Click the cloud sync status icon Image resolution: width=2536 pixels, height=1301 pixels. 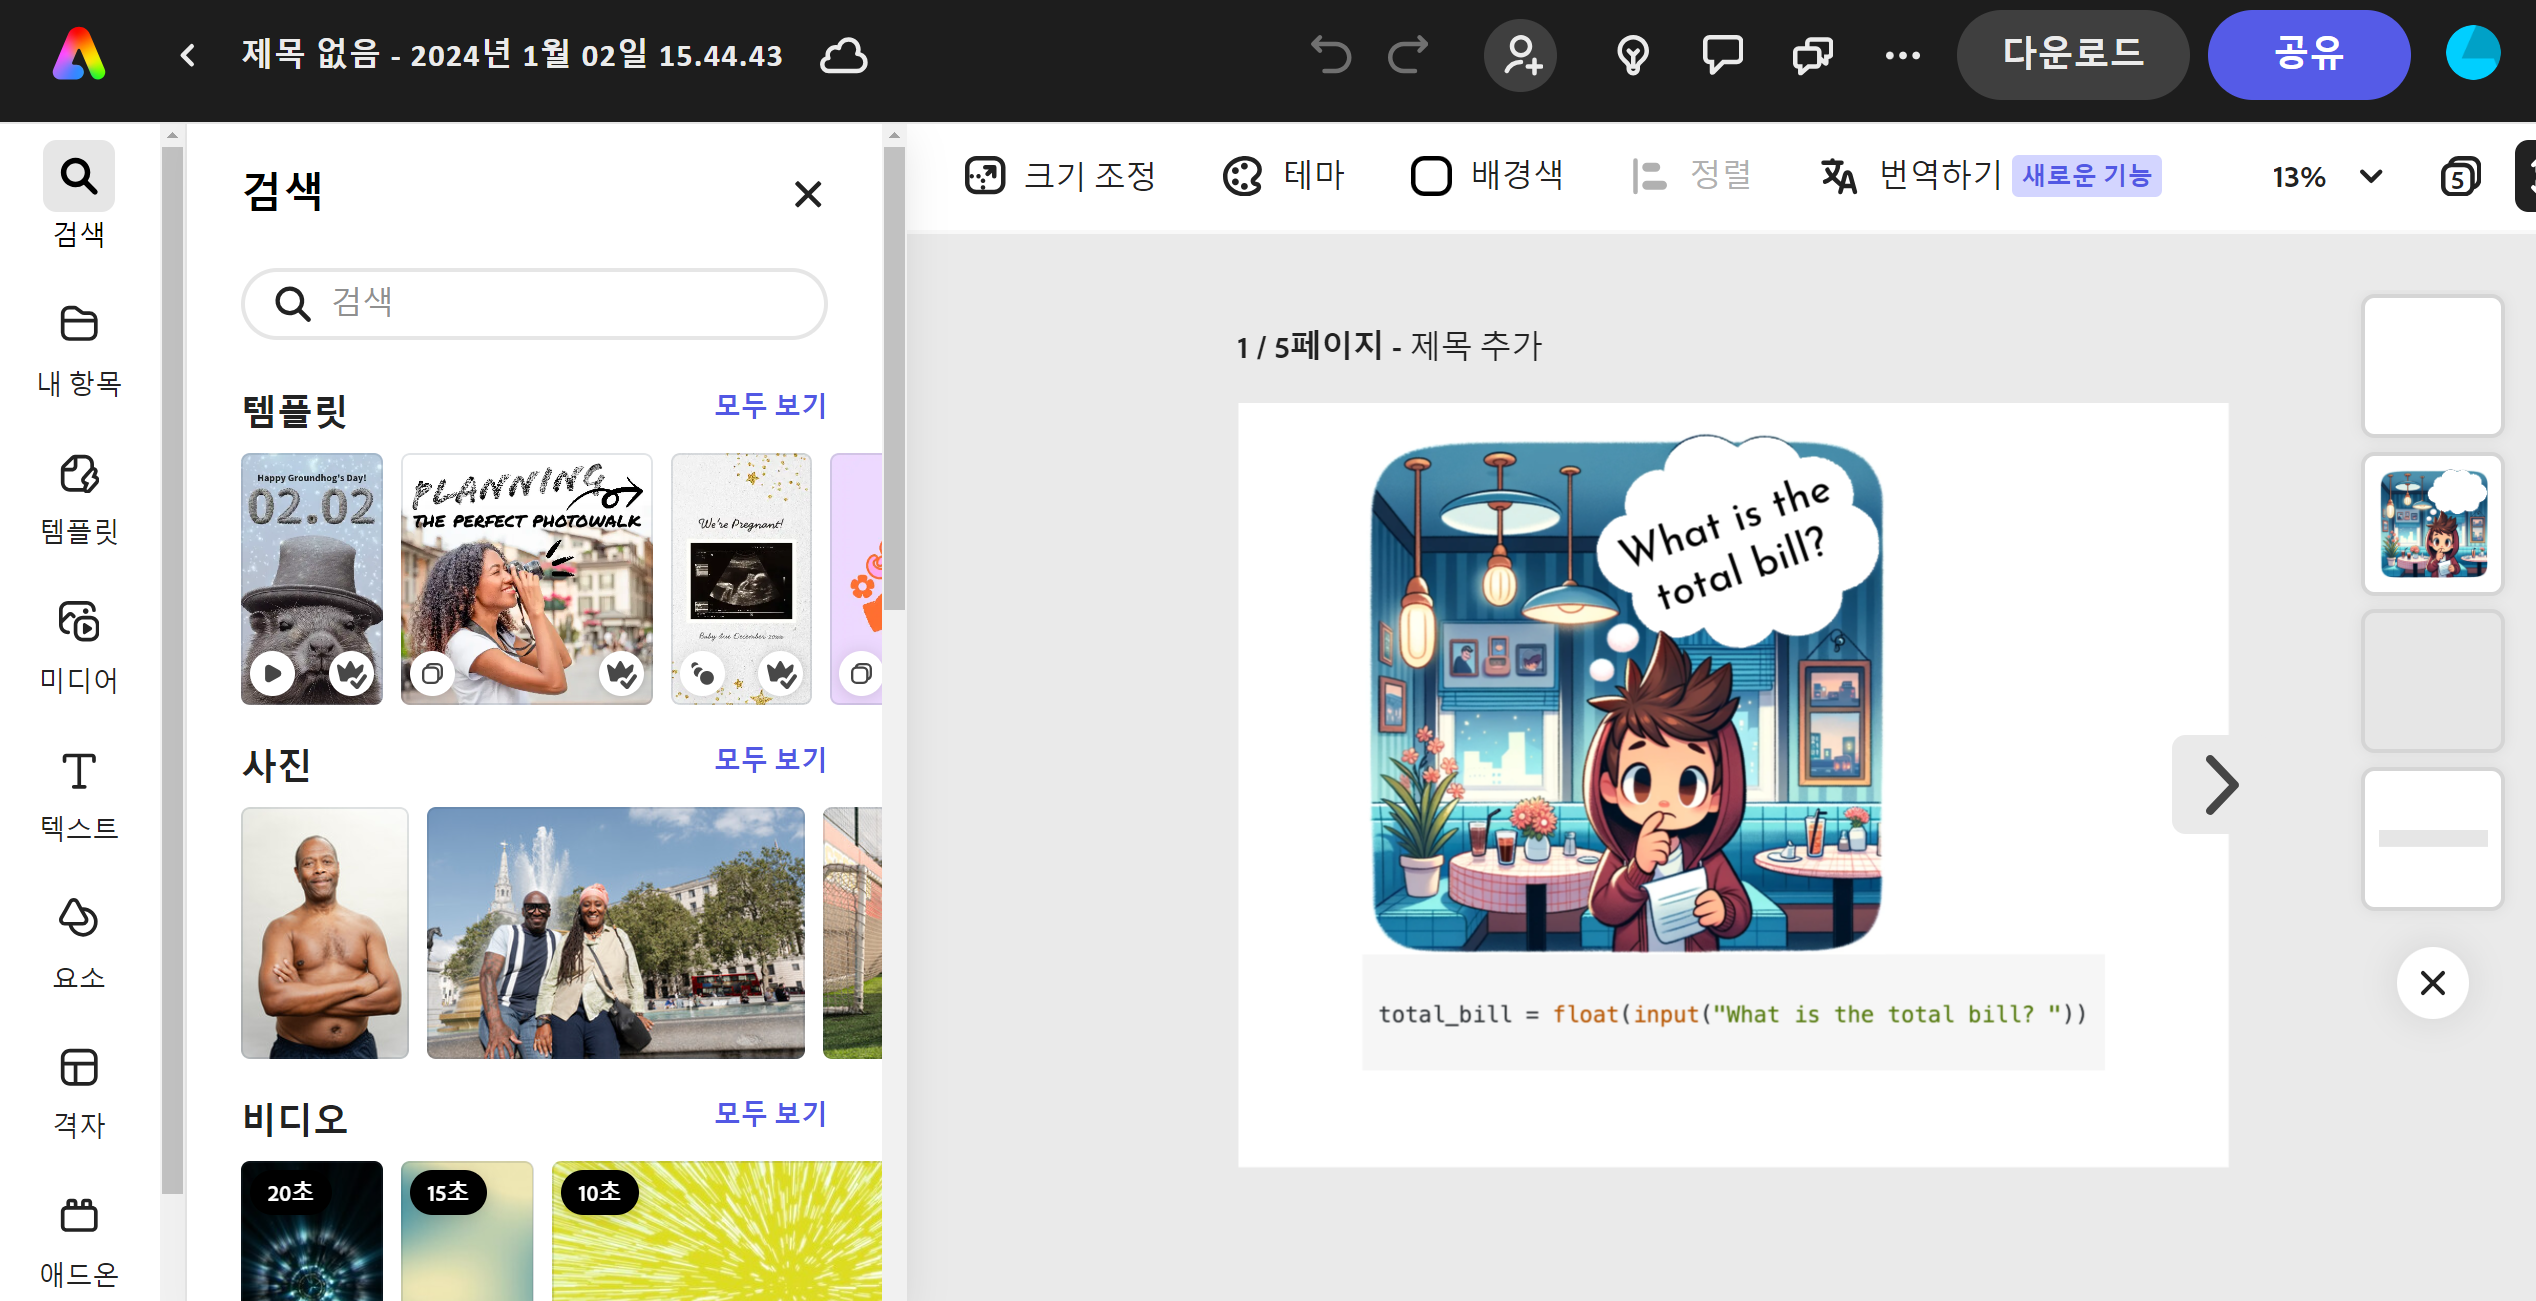(x=843, y=56)
